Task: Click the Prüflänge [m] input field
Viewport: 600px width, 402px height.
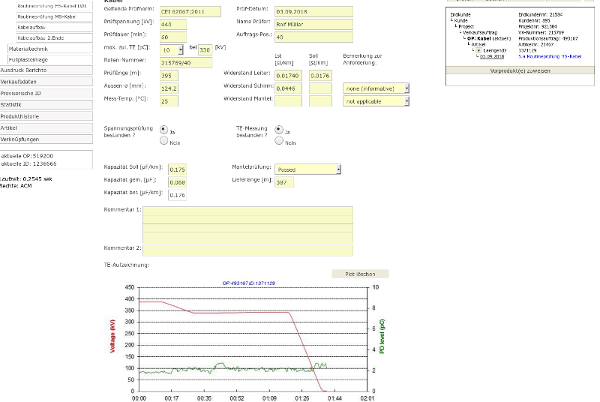Action: (169, 75)
